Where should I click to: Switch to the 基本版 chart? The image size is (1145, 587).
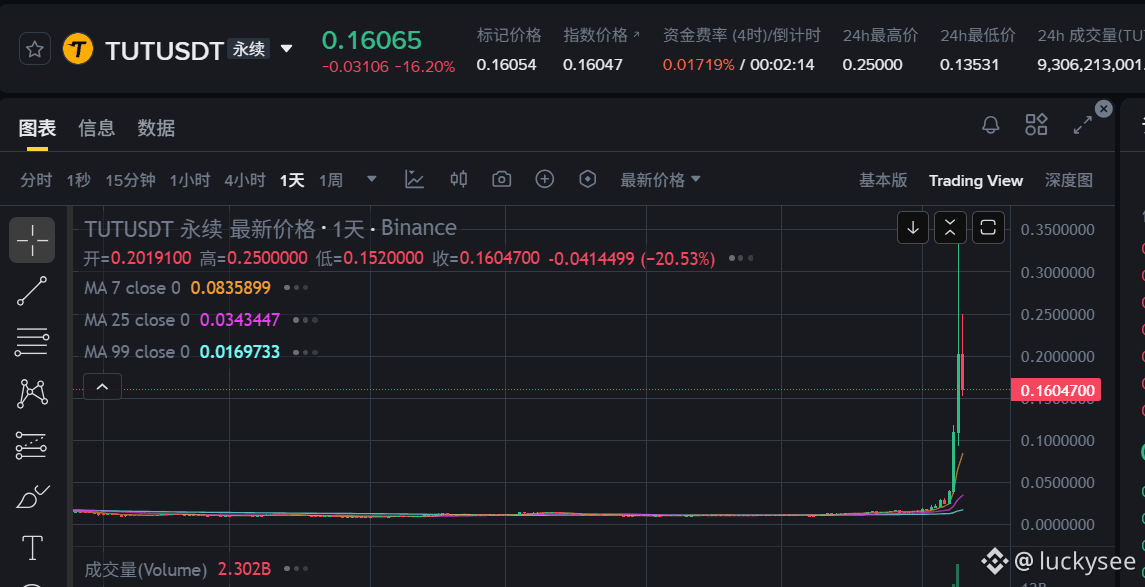(883, 180)
